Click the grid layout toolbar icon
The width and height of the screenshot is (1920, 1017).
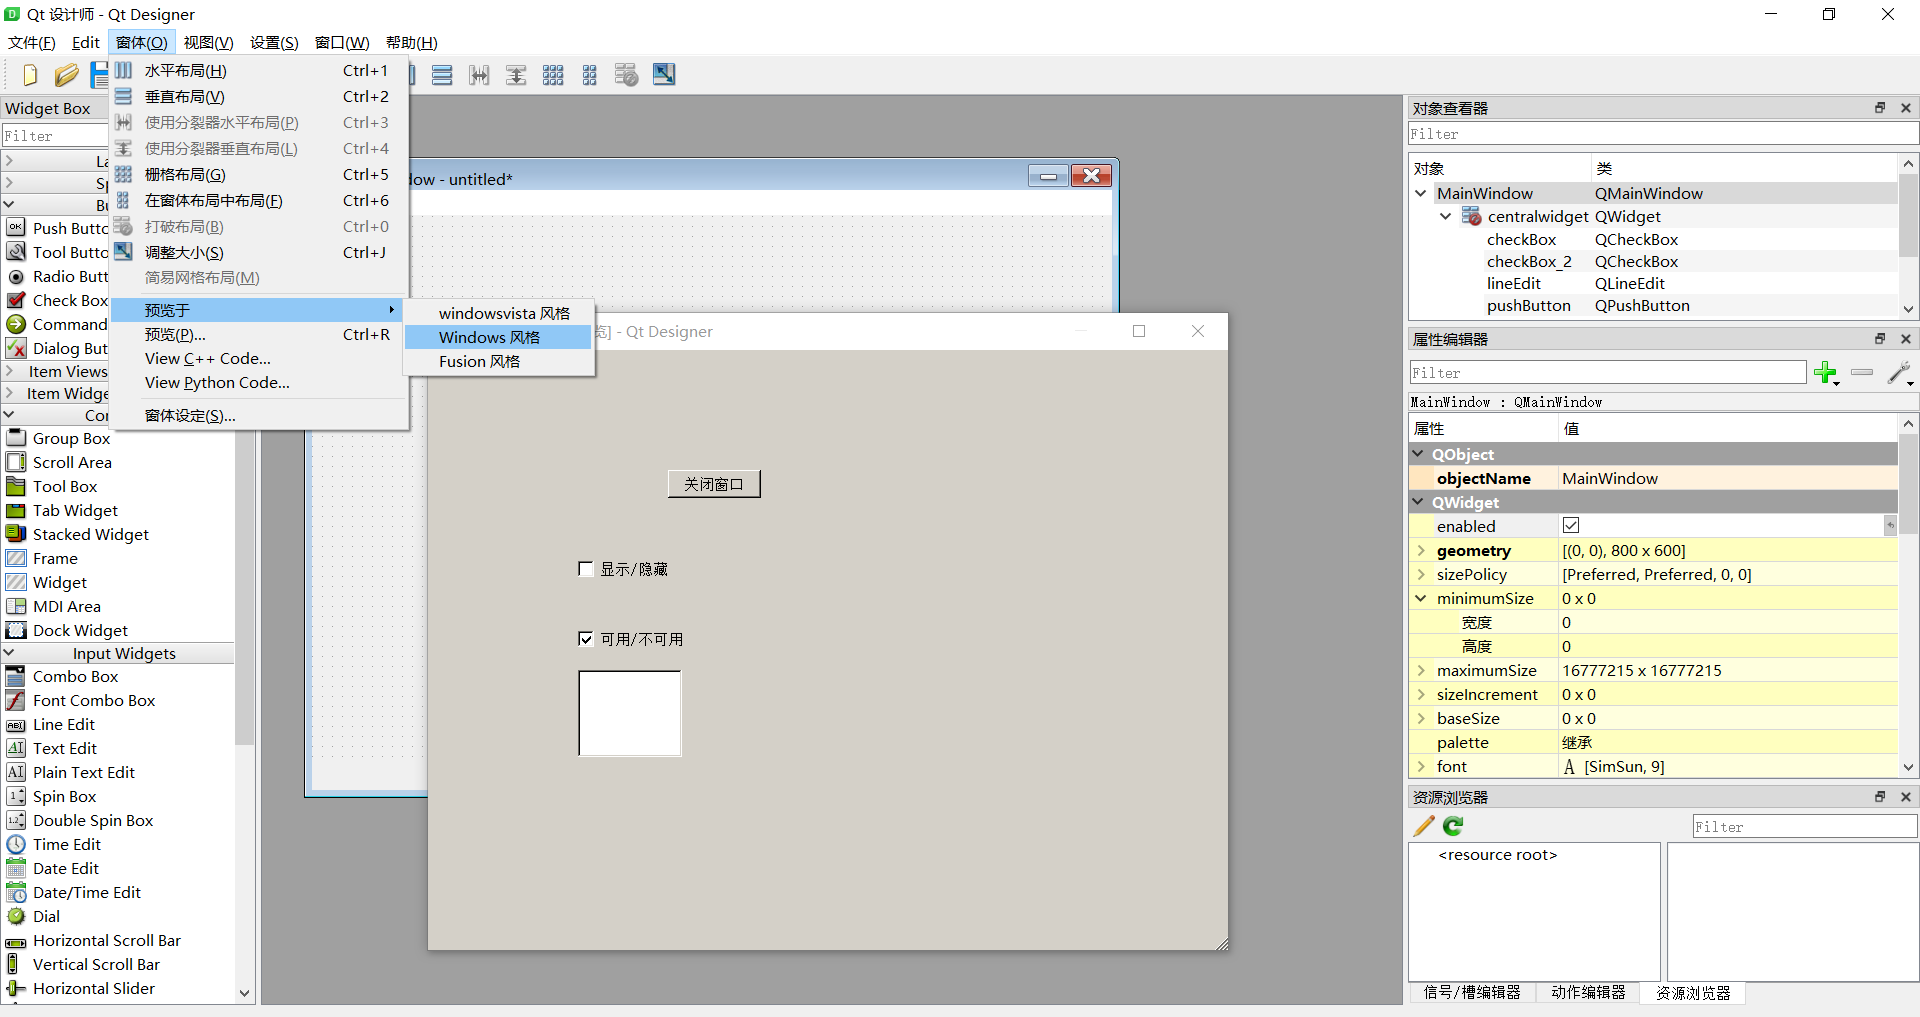[553, 75]
